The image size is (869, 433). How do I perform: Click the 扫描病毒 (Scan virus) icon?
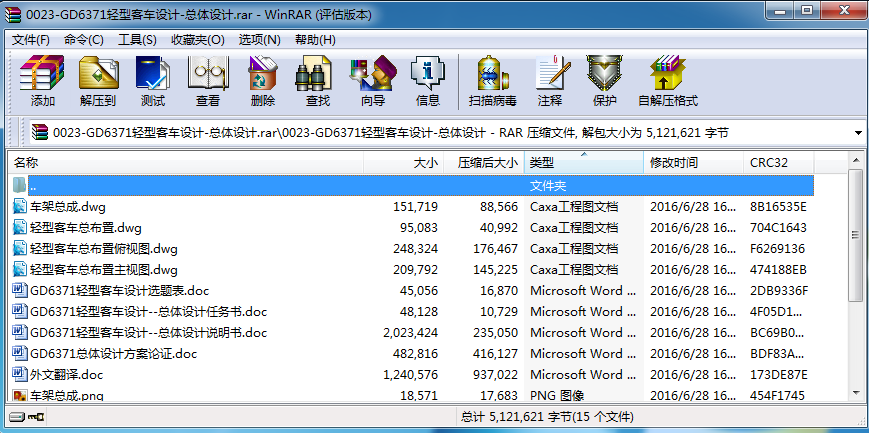pyautogui.click(x=493, y=73)
